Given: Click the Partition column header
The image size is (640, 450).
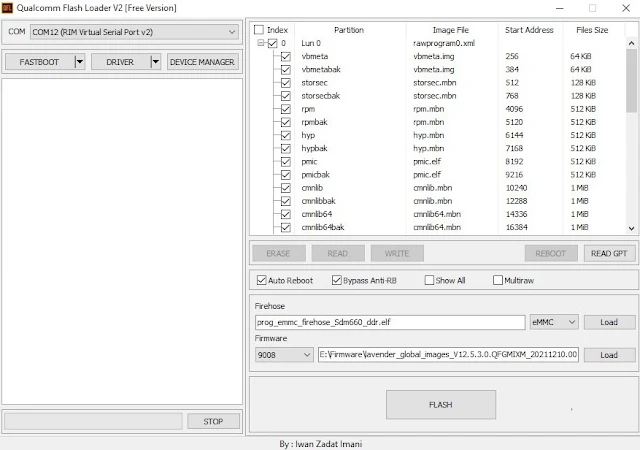Looking at the screenshot, I should pos(349,30).
